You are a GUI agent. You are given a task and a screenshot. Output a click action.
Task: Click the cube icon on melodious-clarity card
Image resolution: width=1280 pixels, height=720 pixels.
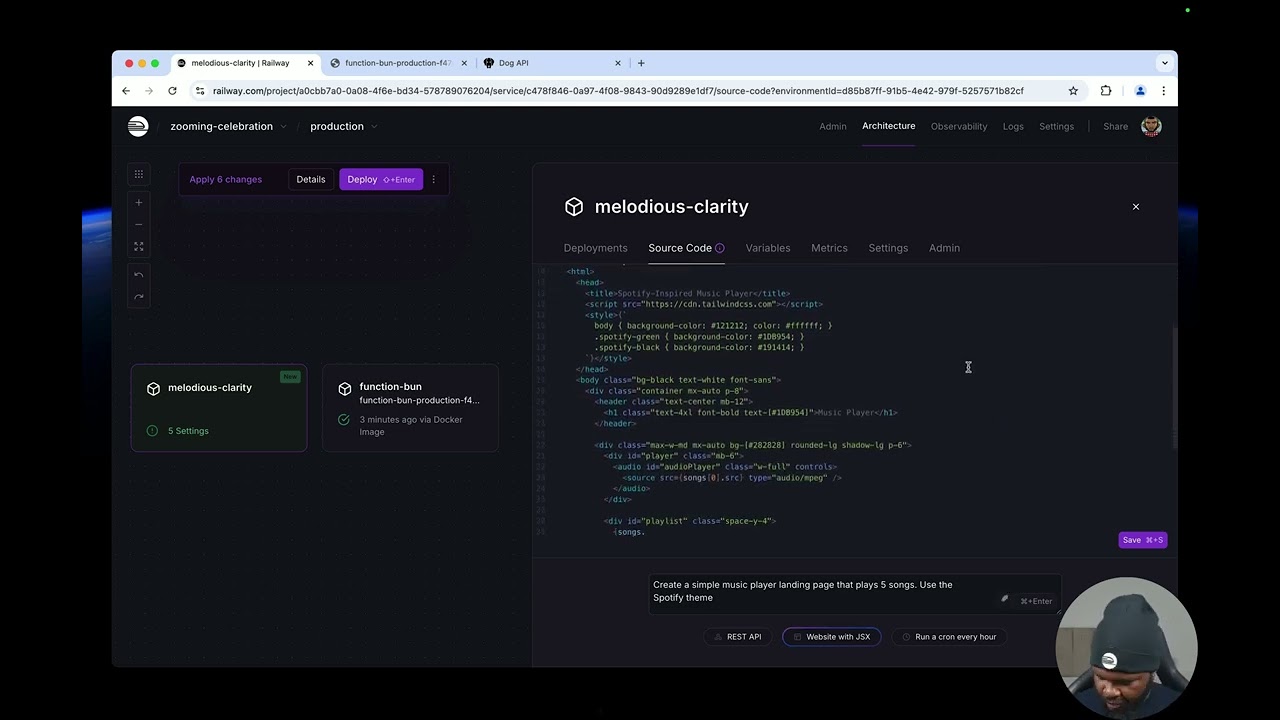pos(153,388)
